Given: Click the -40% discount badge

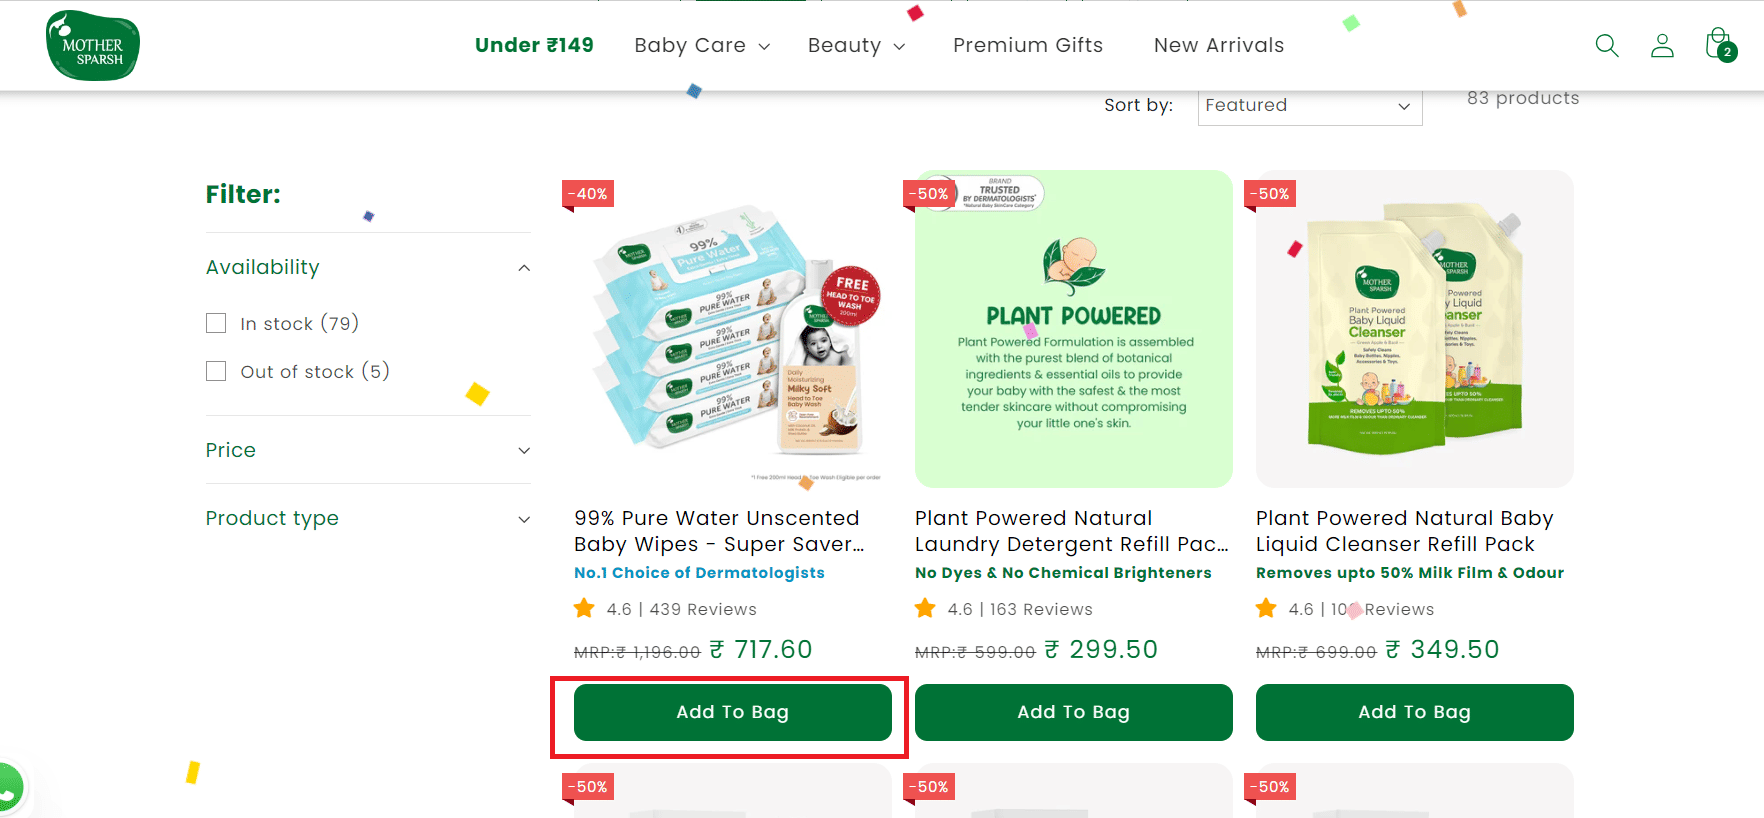Looking at the screenshot, I should (588, 194).
